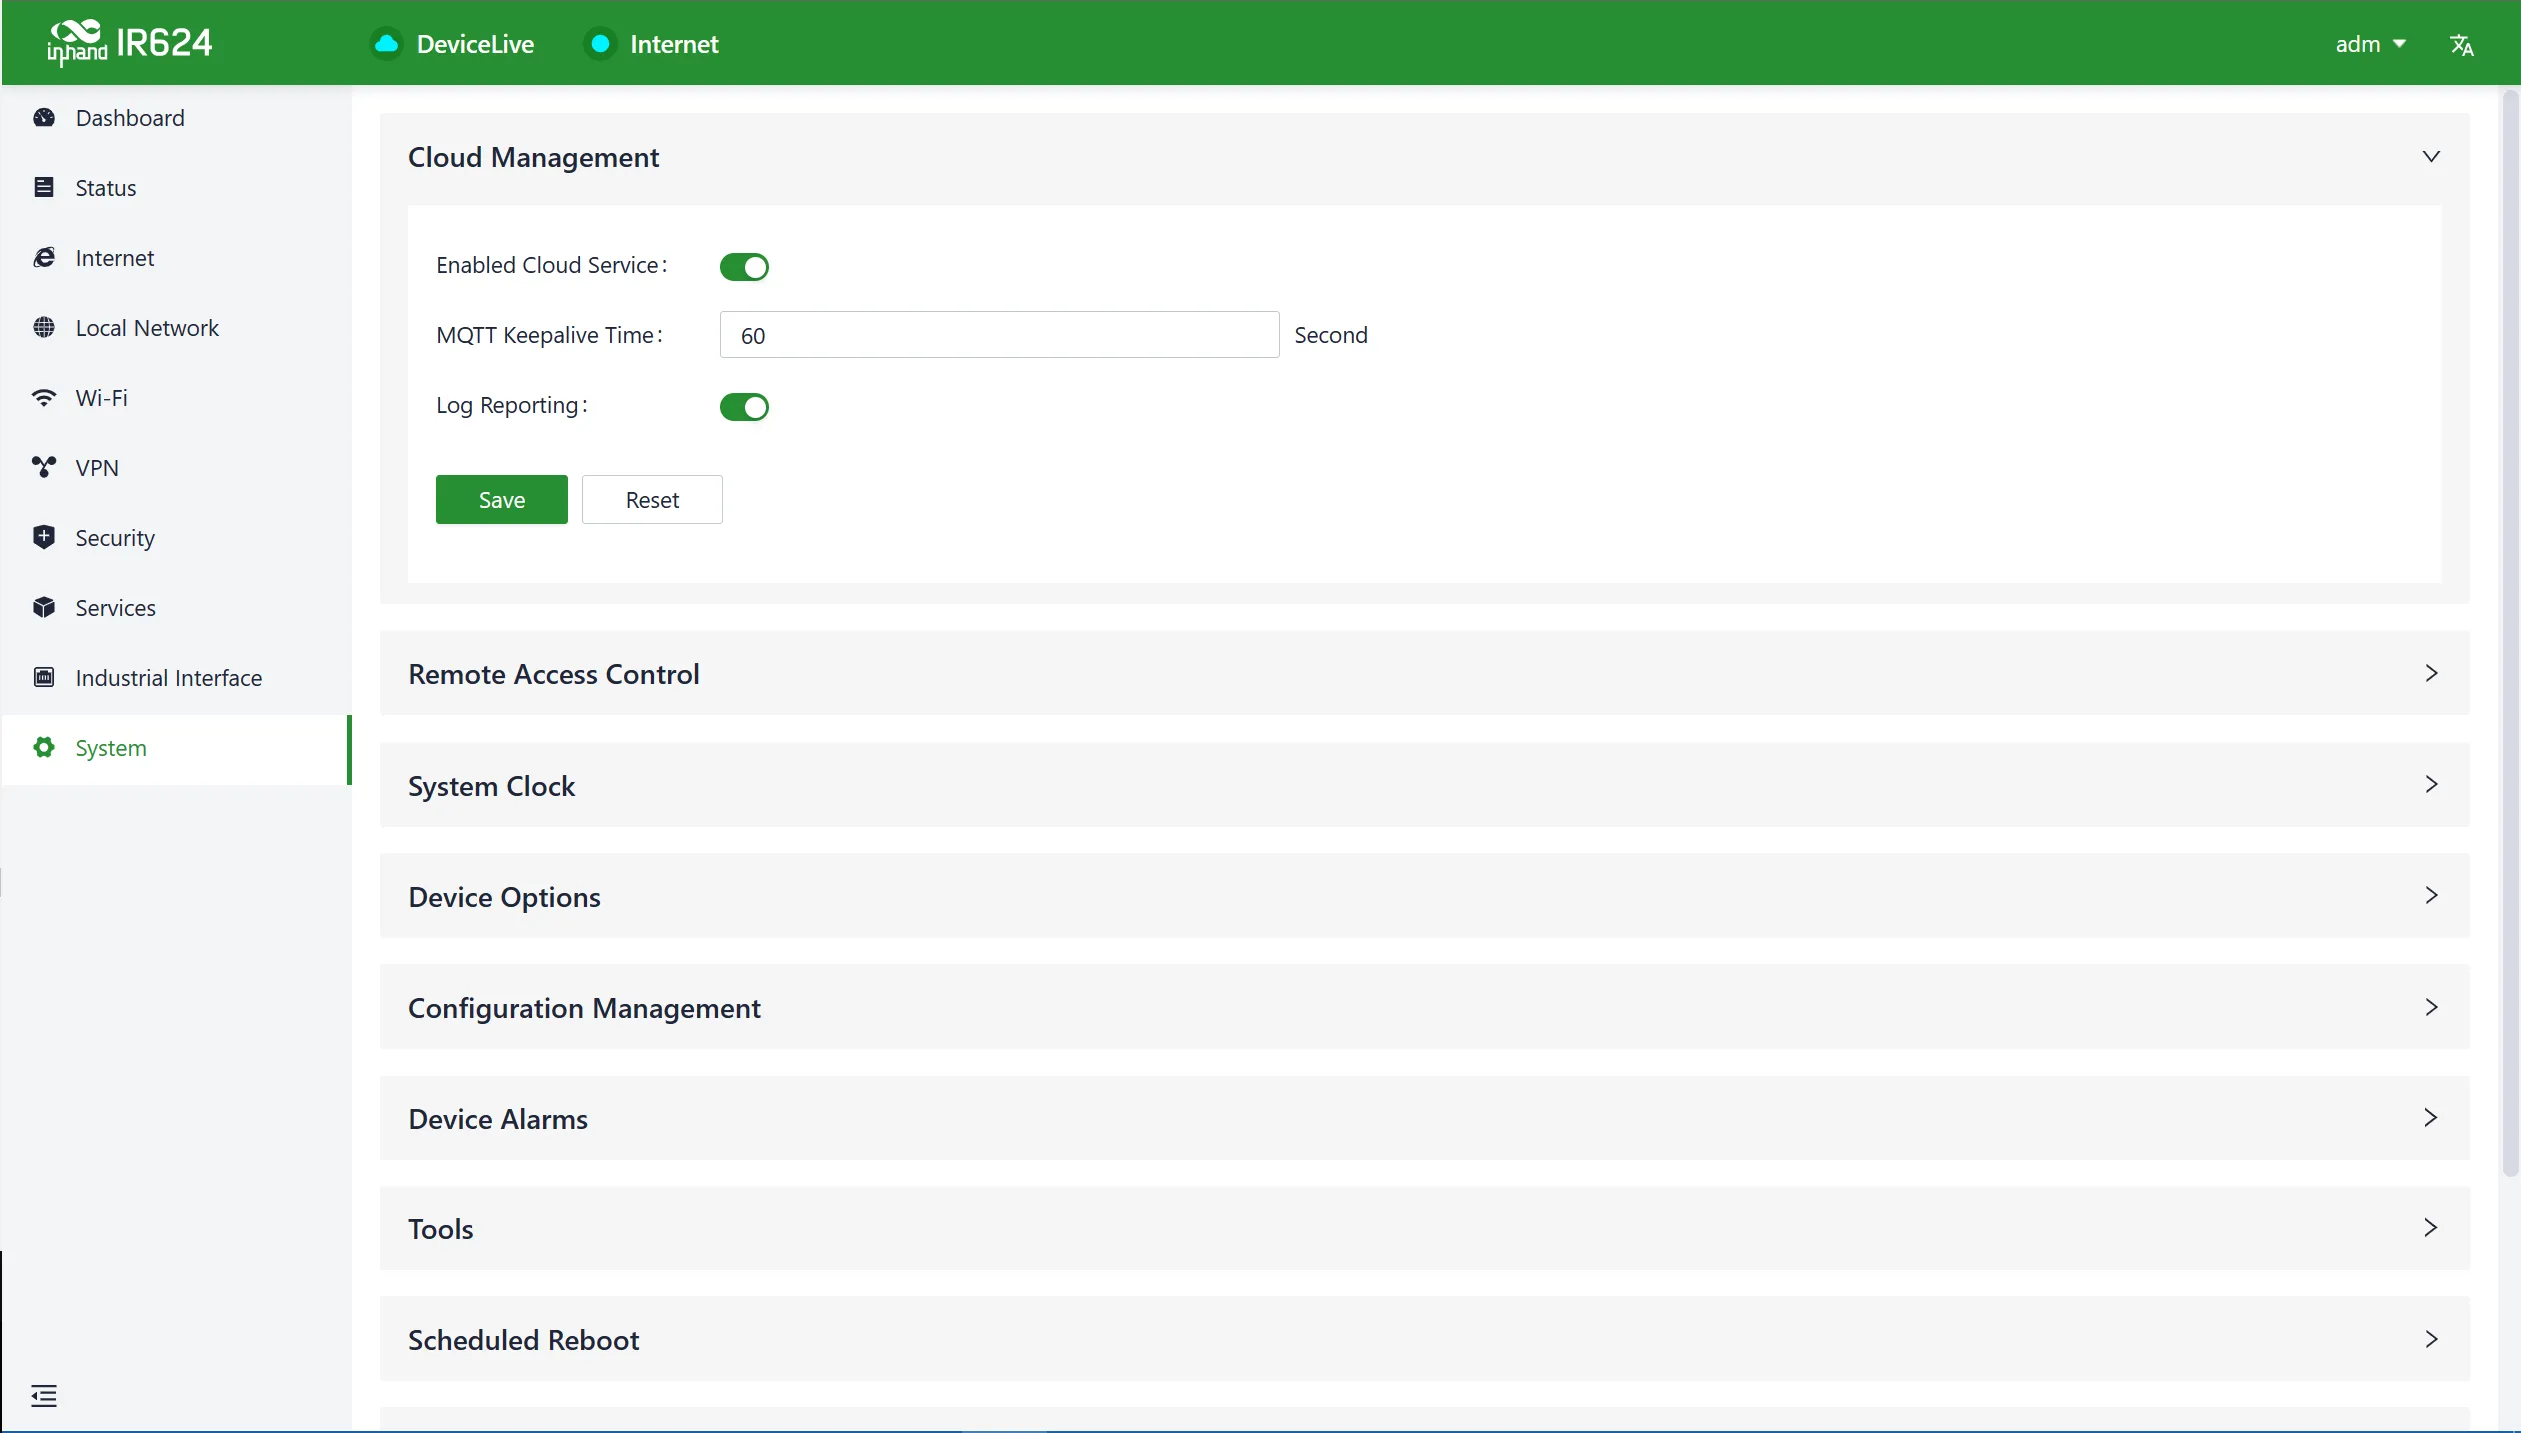Click the Enabled Cloud Service label
Viewport: 2521px width, 1433px height.
click(x=551, y=265)
